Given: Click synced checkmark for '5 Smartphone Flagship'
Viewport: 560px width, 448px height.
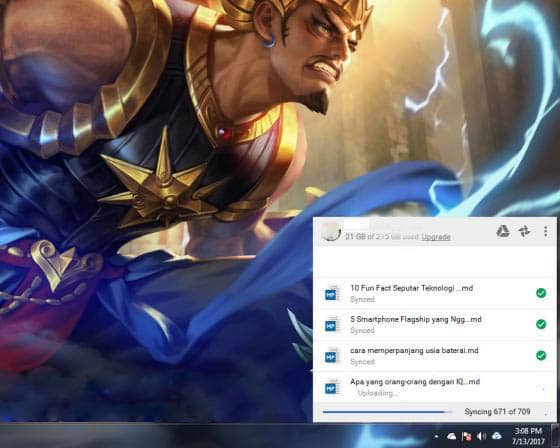Looking at the screenshot, I should 541,324.
